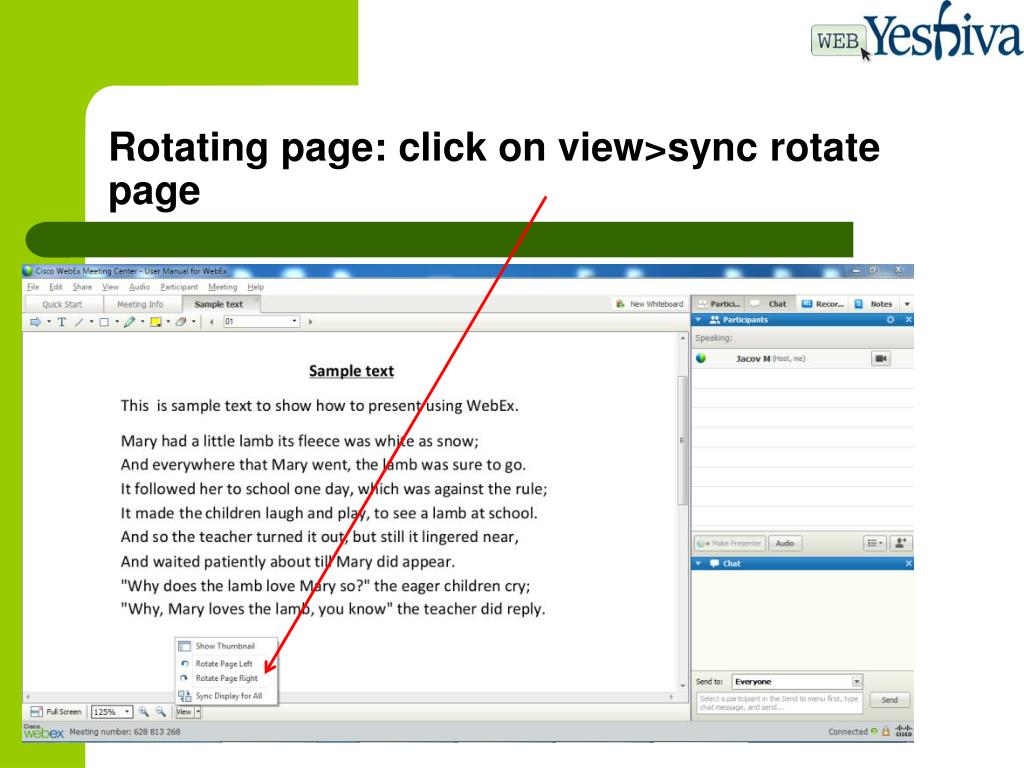Expand Eraser tool options arrow

194,321
